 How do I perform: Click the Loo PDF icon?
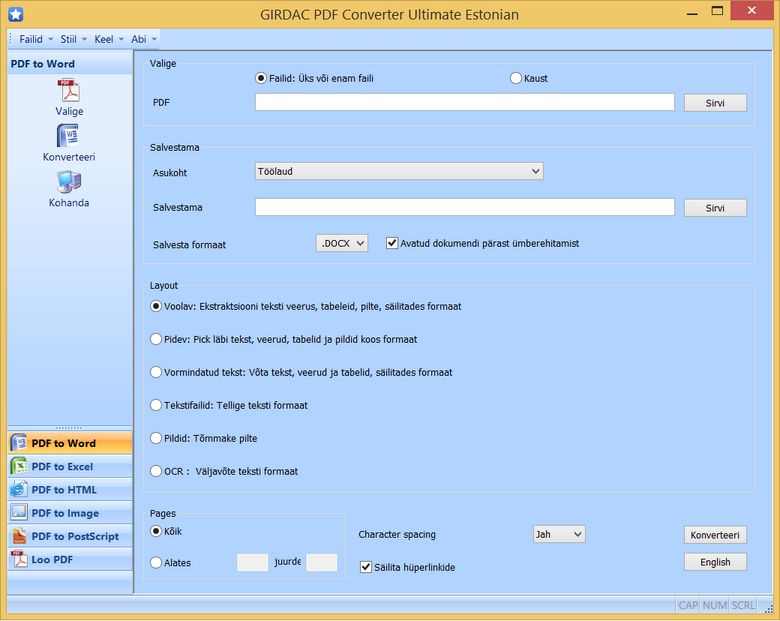(19, 559)
